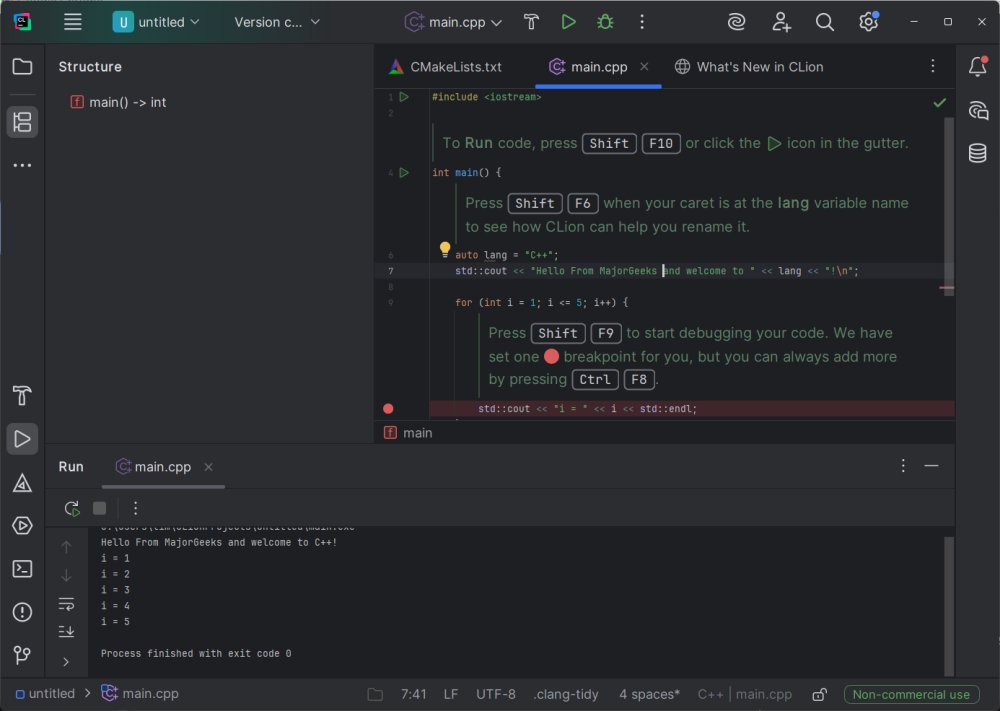The height and width of the screenshot is (711, 1000).
Task: Click the Build hammer icon in toolbar
Action: click(531, 22)
